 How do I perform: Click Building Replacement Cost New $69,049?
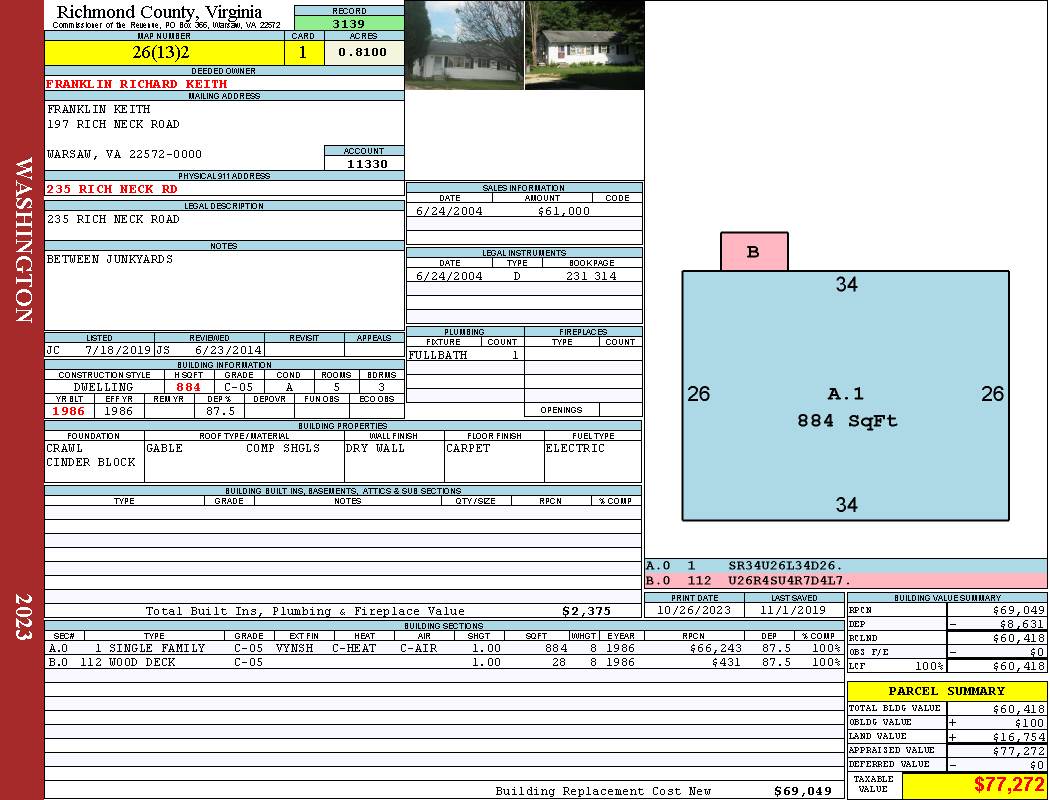(x=803, y=791)
